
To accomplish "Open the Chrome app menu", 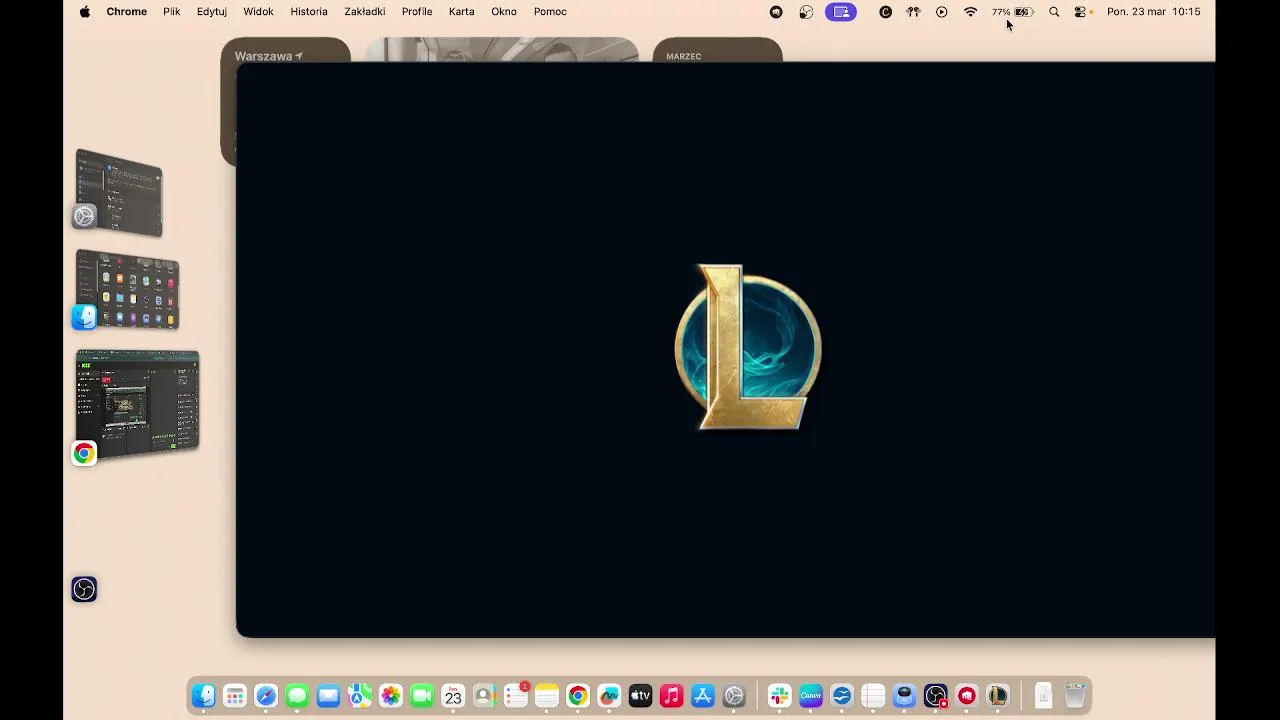I will [127, 12].
